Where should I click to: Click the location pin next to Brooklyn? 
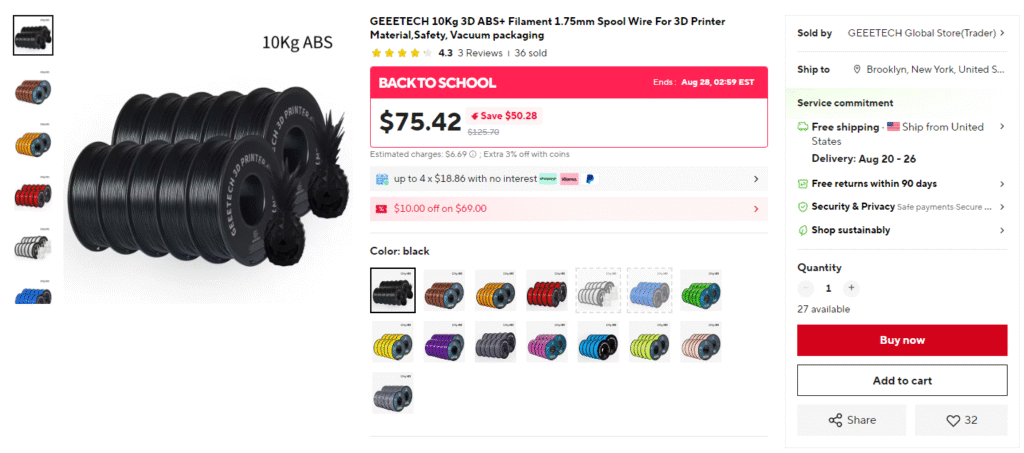[857, 69]
